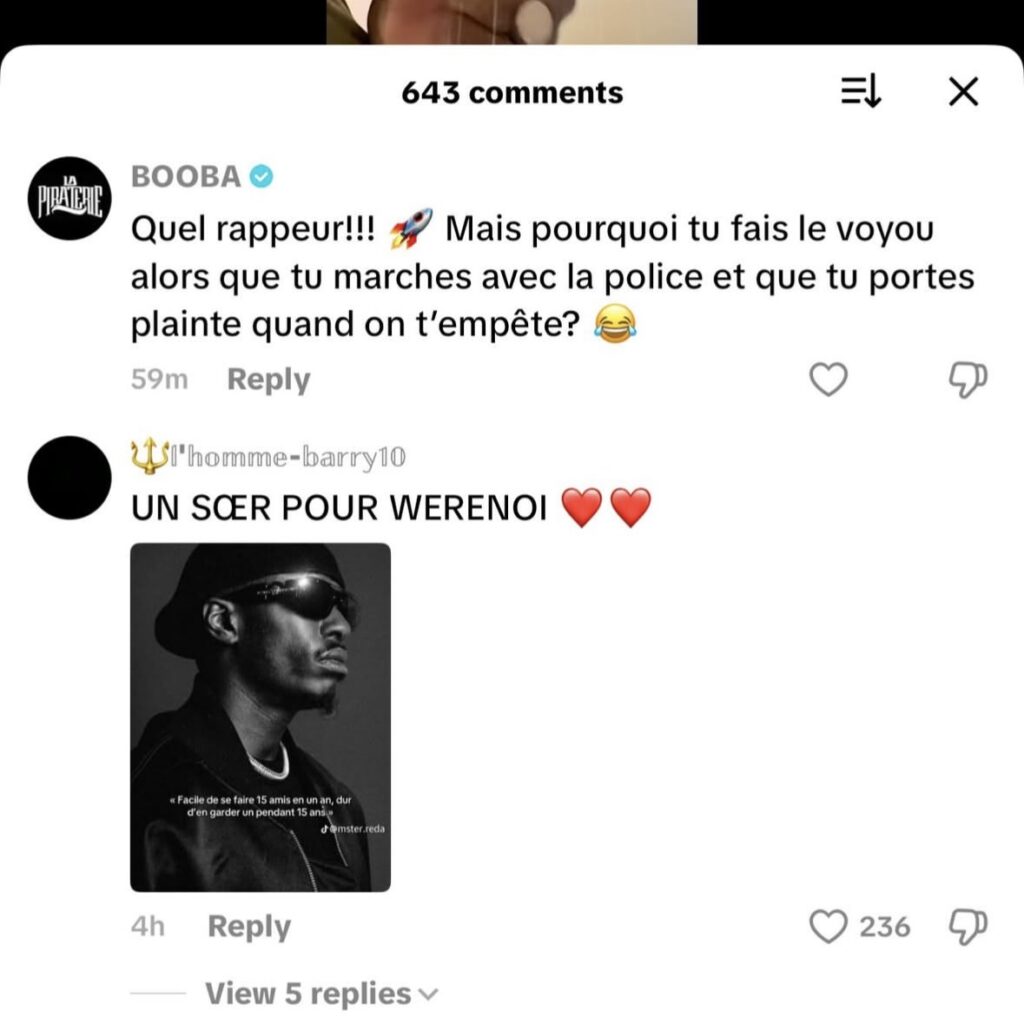This screenshot has width=1024, height=1024.
Task: Reply to the UN SŒR POUR WERENOI comment
Action: pos(249,927)
